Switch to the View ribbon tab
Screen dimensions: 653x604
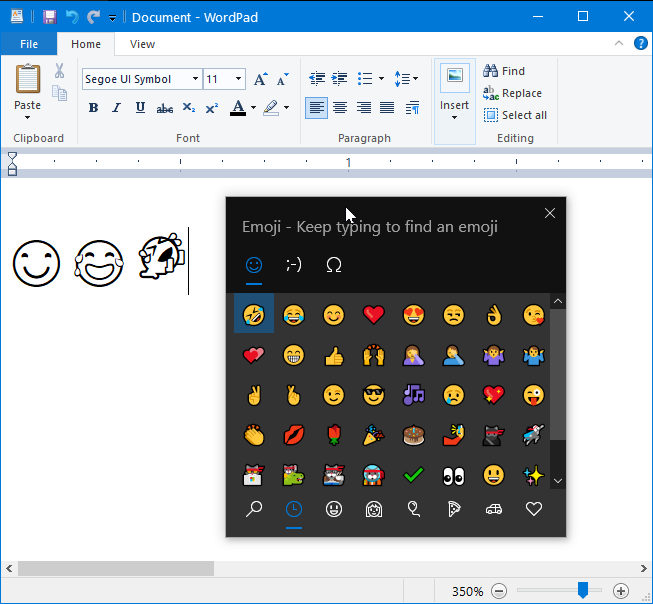[142, 44]
